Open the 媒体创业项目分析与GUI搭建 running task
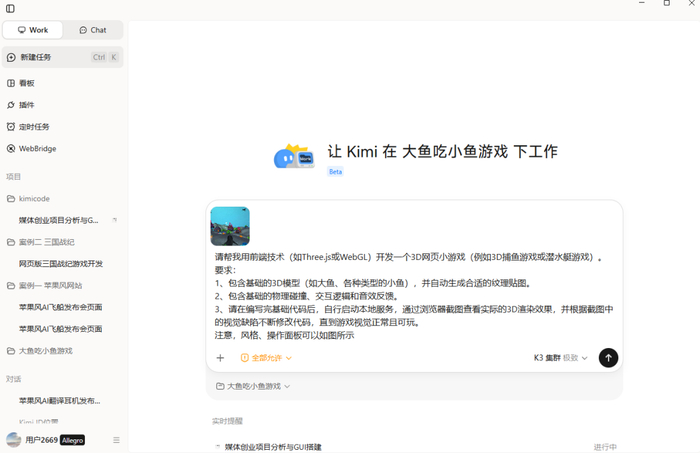 (x=273, y=447)
